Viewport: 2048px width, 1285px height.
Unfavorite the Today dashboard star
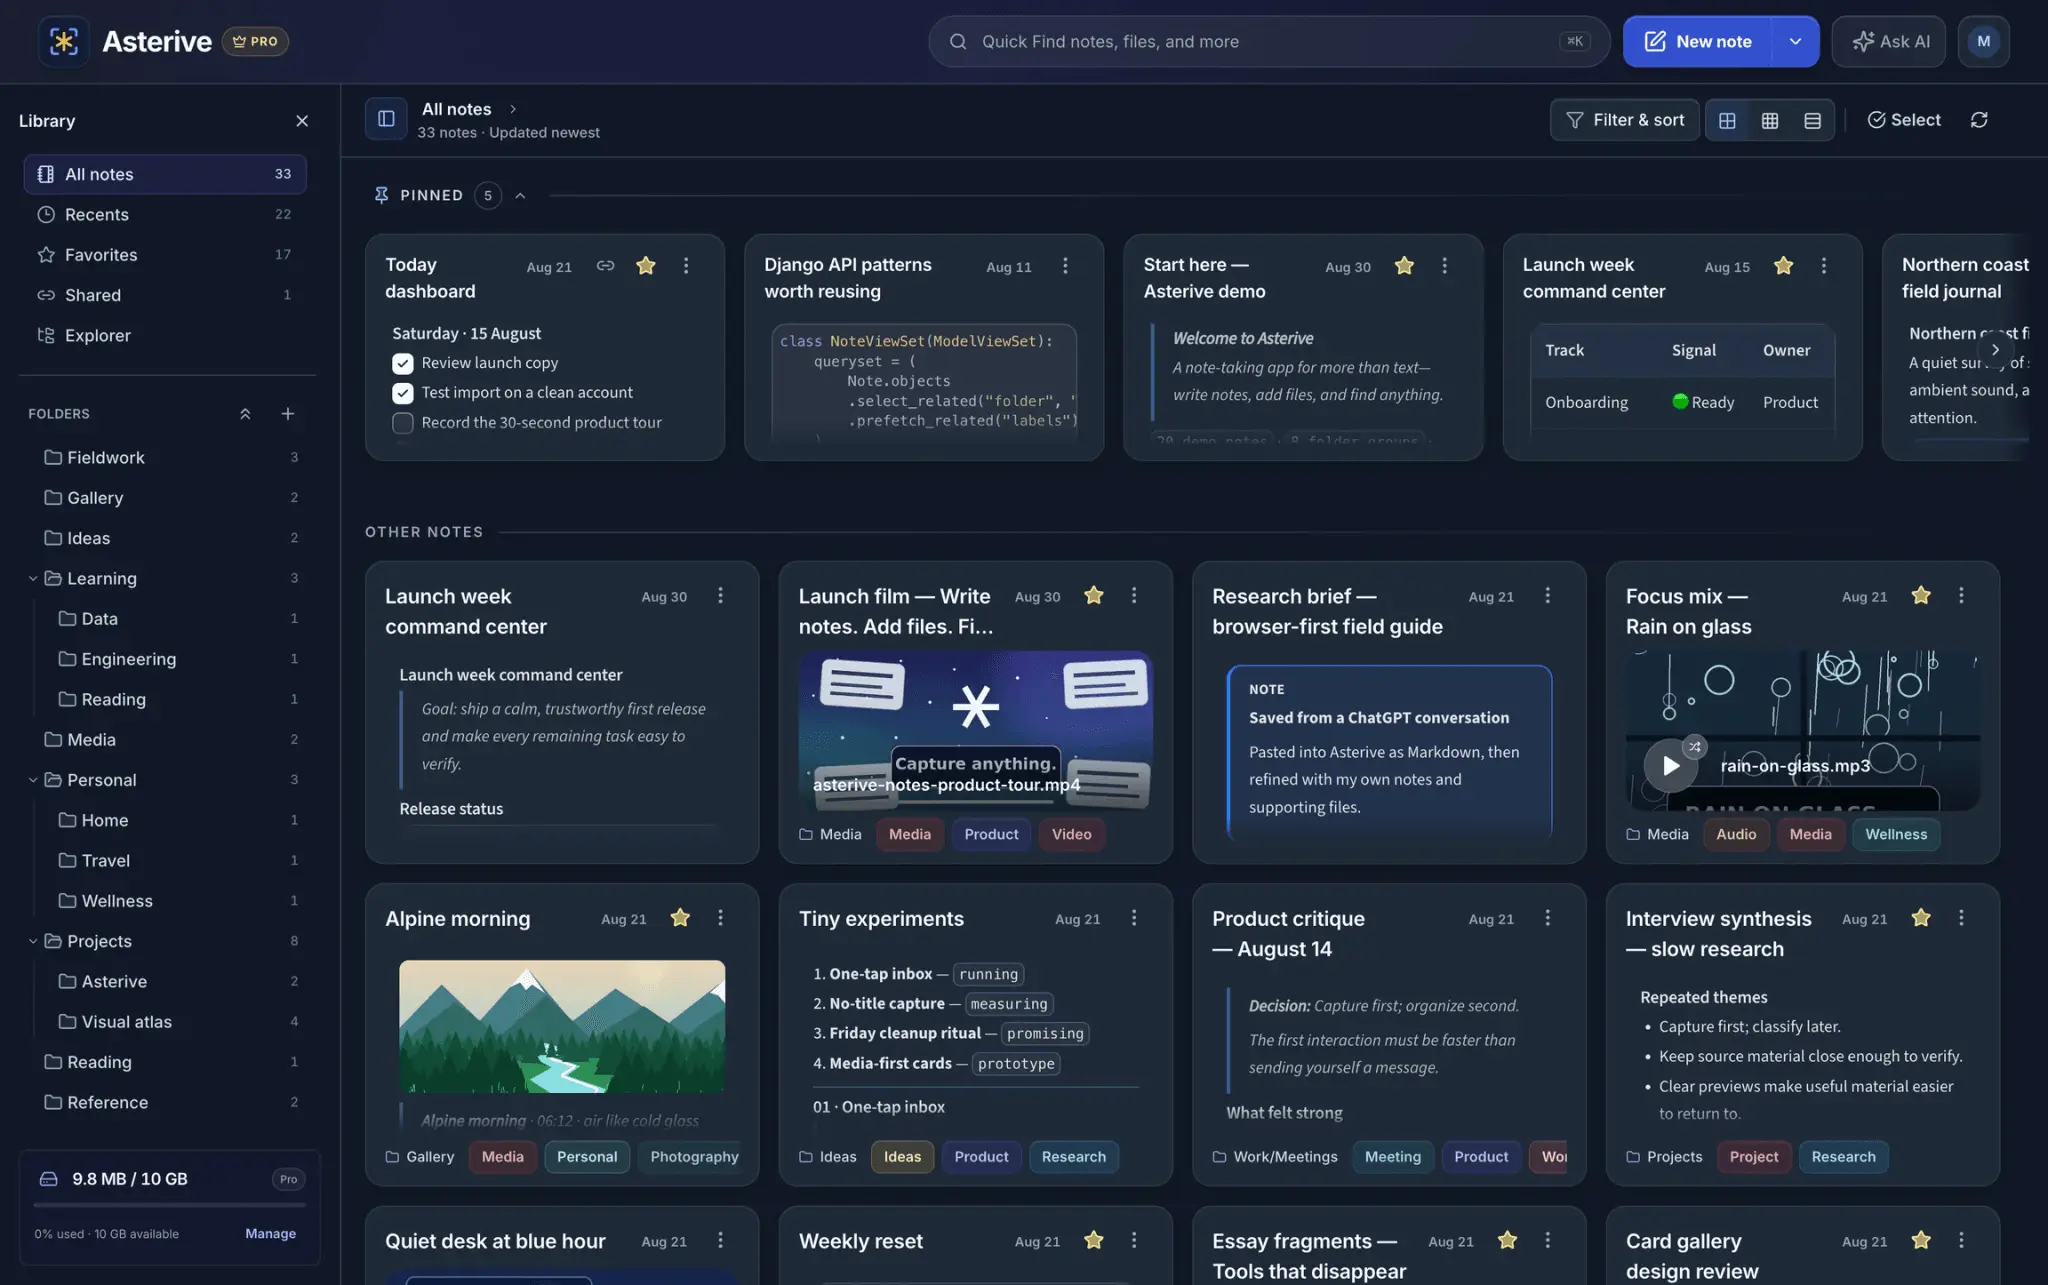(x=646, y=266)
